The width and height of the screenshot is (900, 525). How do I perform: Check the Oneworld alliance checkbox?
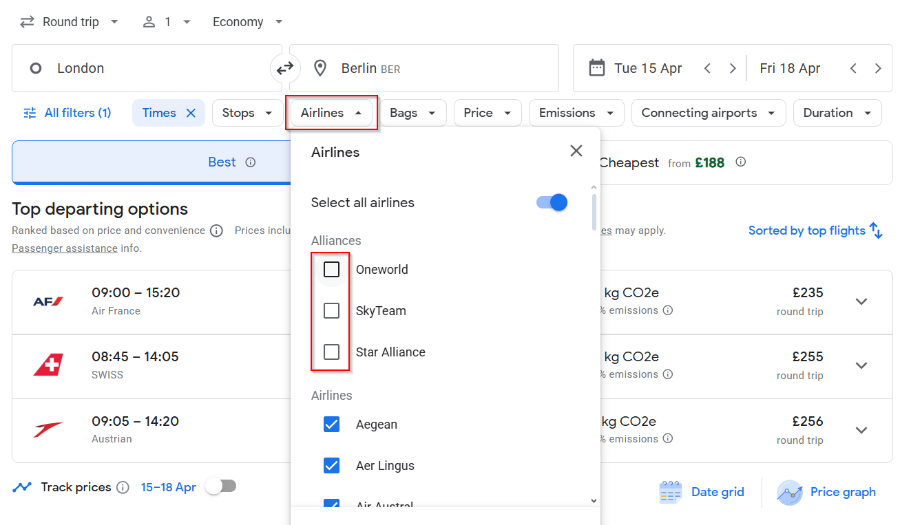point(331,269)
